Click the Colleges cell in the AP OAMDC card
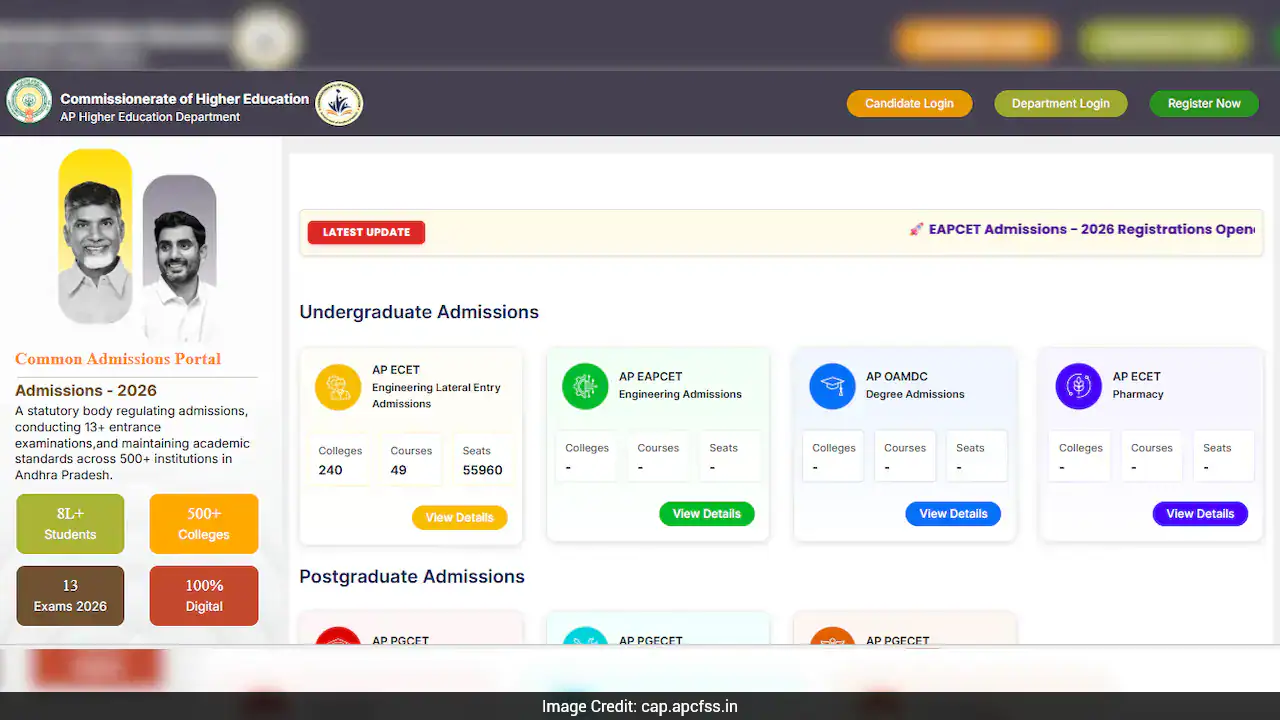 pyautogui.click(x=833, y=457)
